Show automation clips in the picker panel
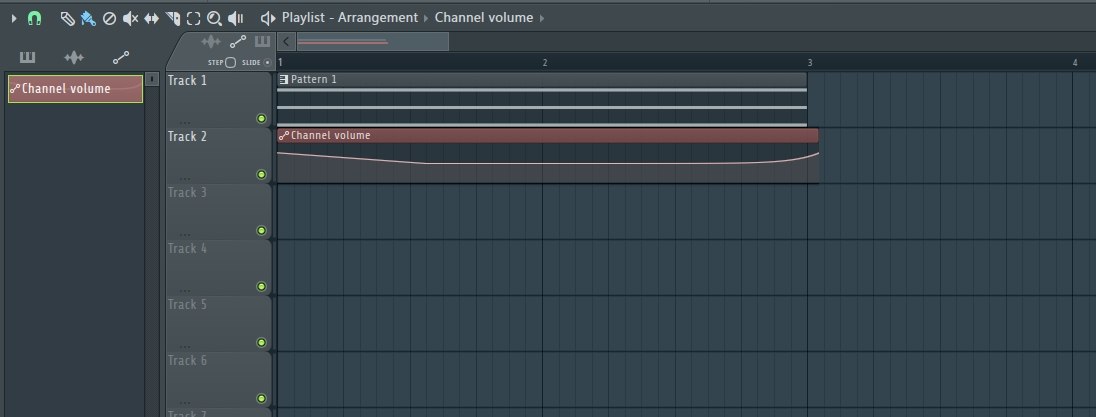 [x=121, y=57]
